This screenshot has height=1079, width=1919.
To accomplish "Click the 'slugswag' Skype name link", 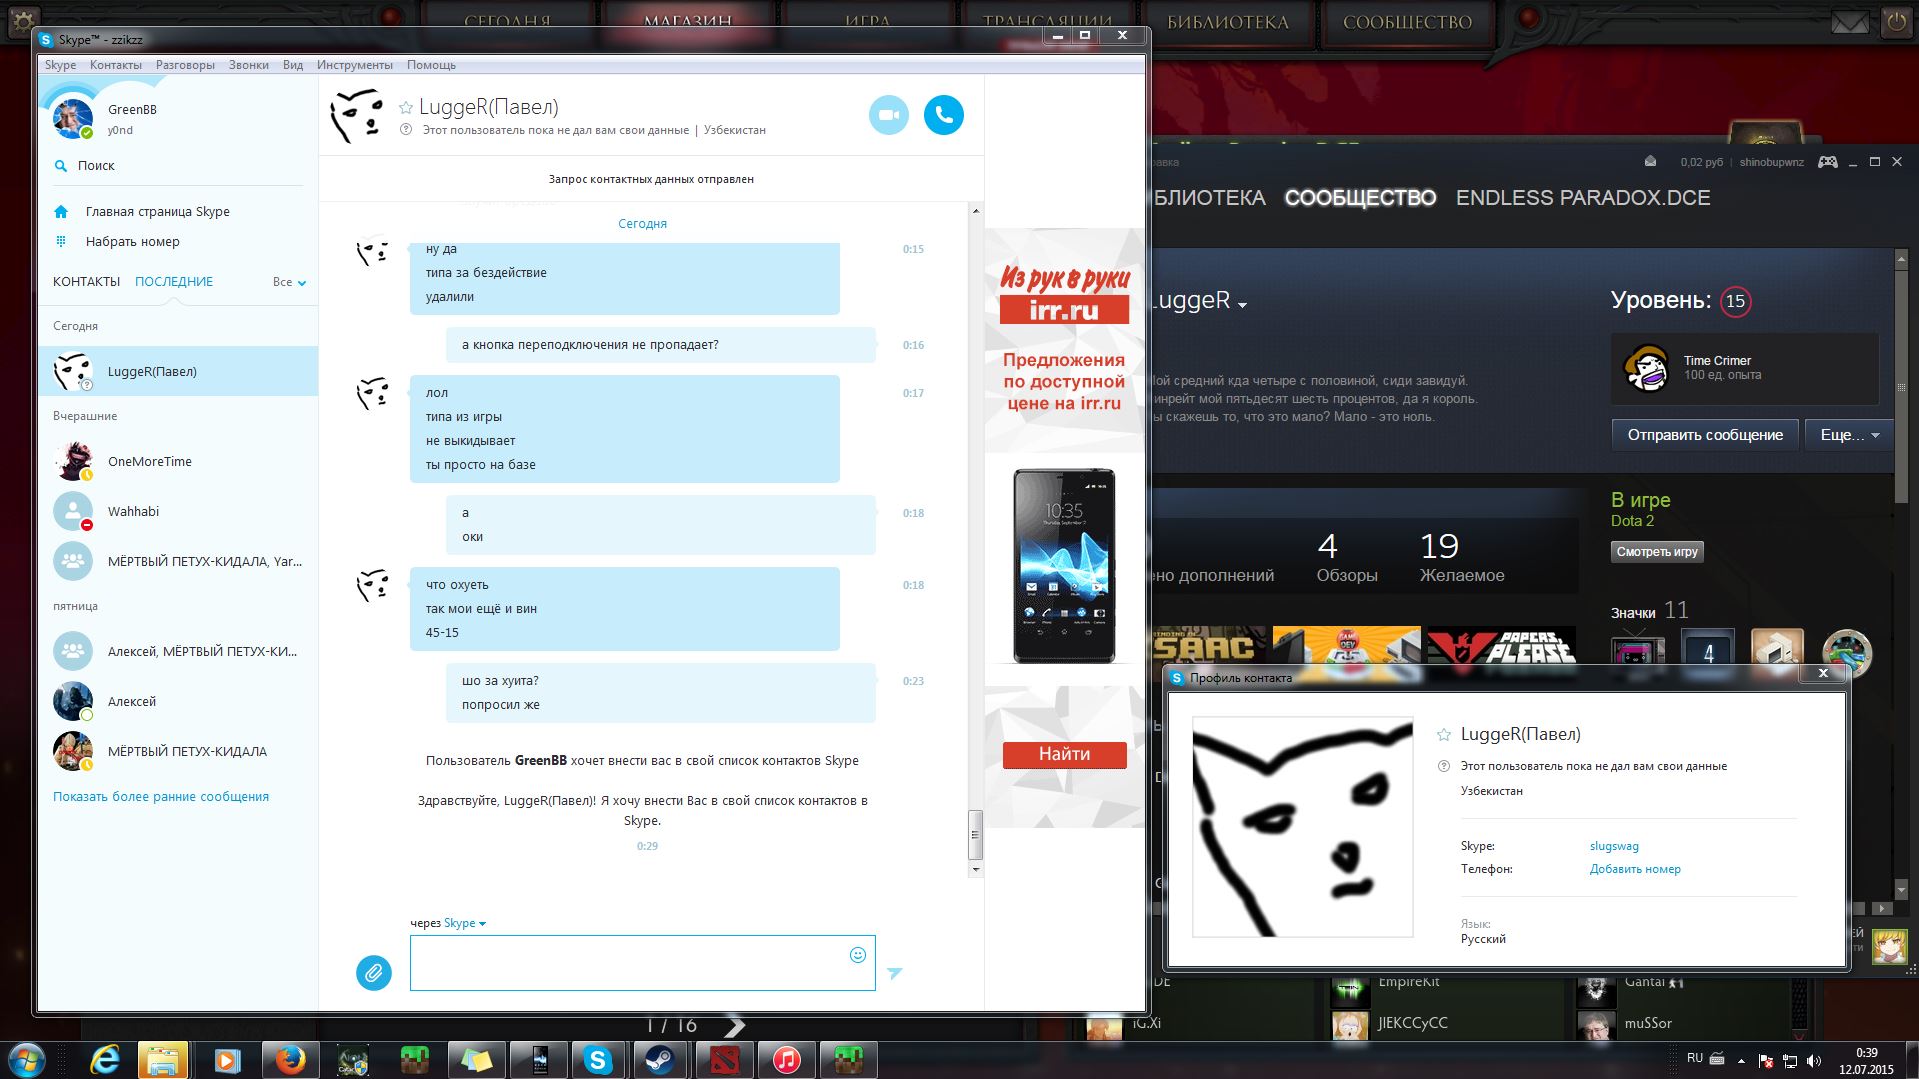I will (x=1614, y=846).
